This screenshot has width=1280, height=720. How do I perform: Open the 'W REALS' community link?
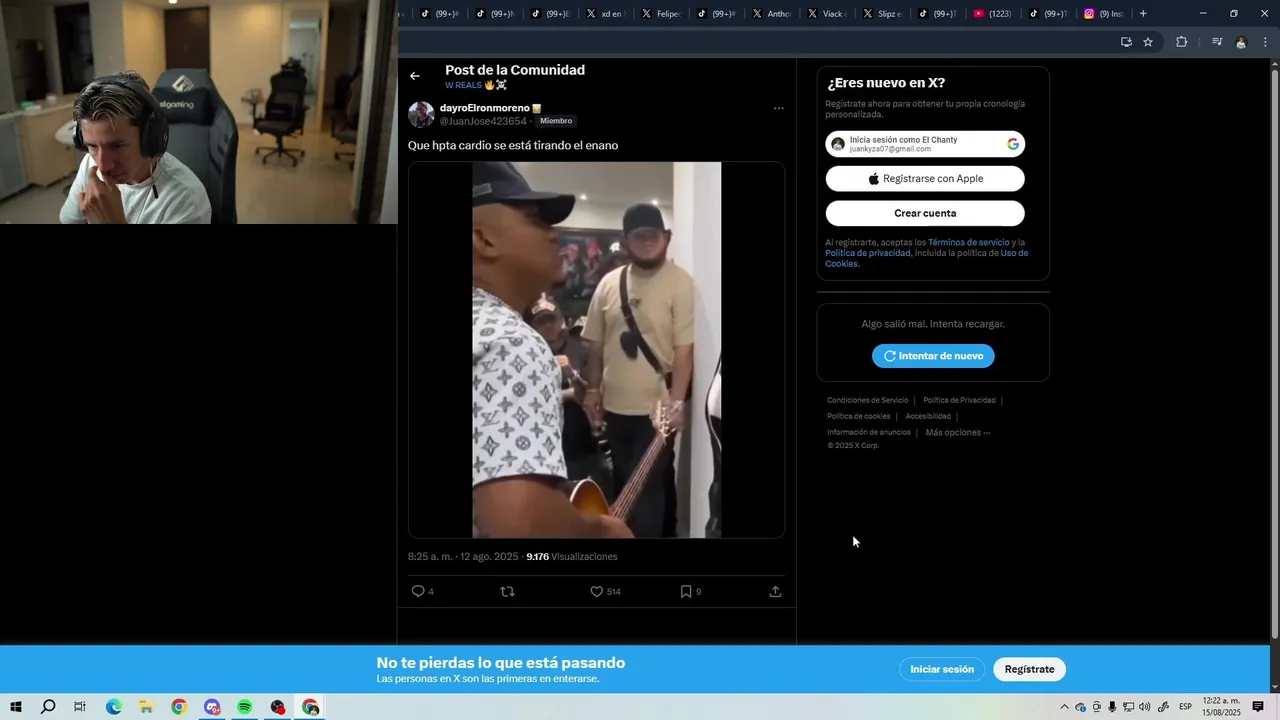click(476, 85)
